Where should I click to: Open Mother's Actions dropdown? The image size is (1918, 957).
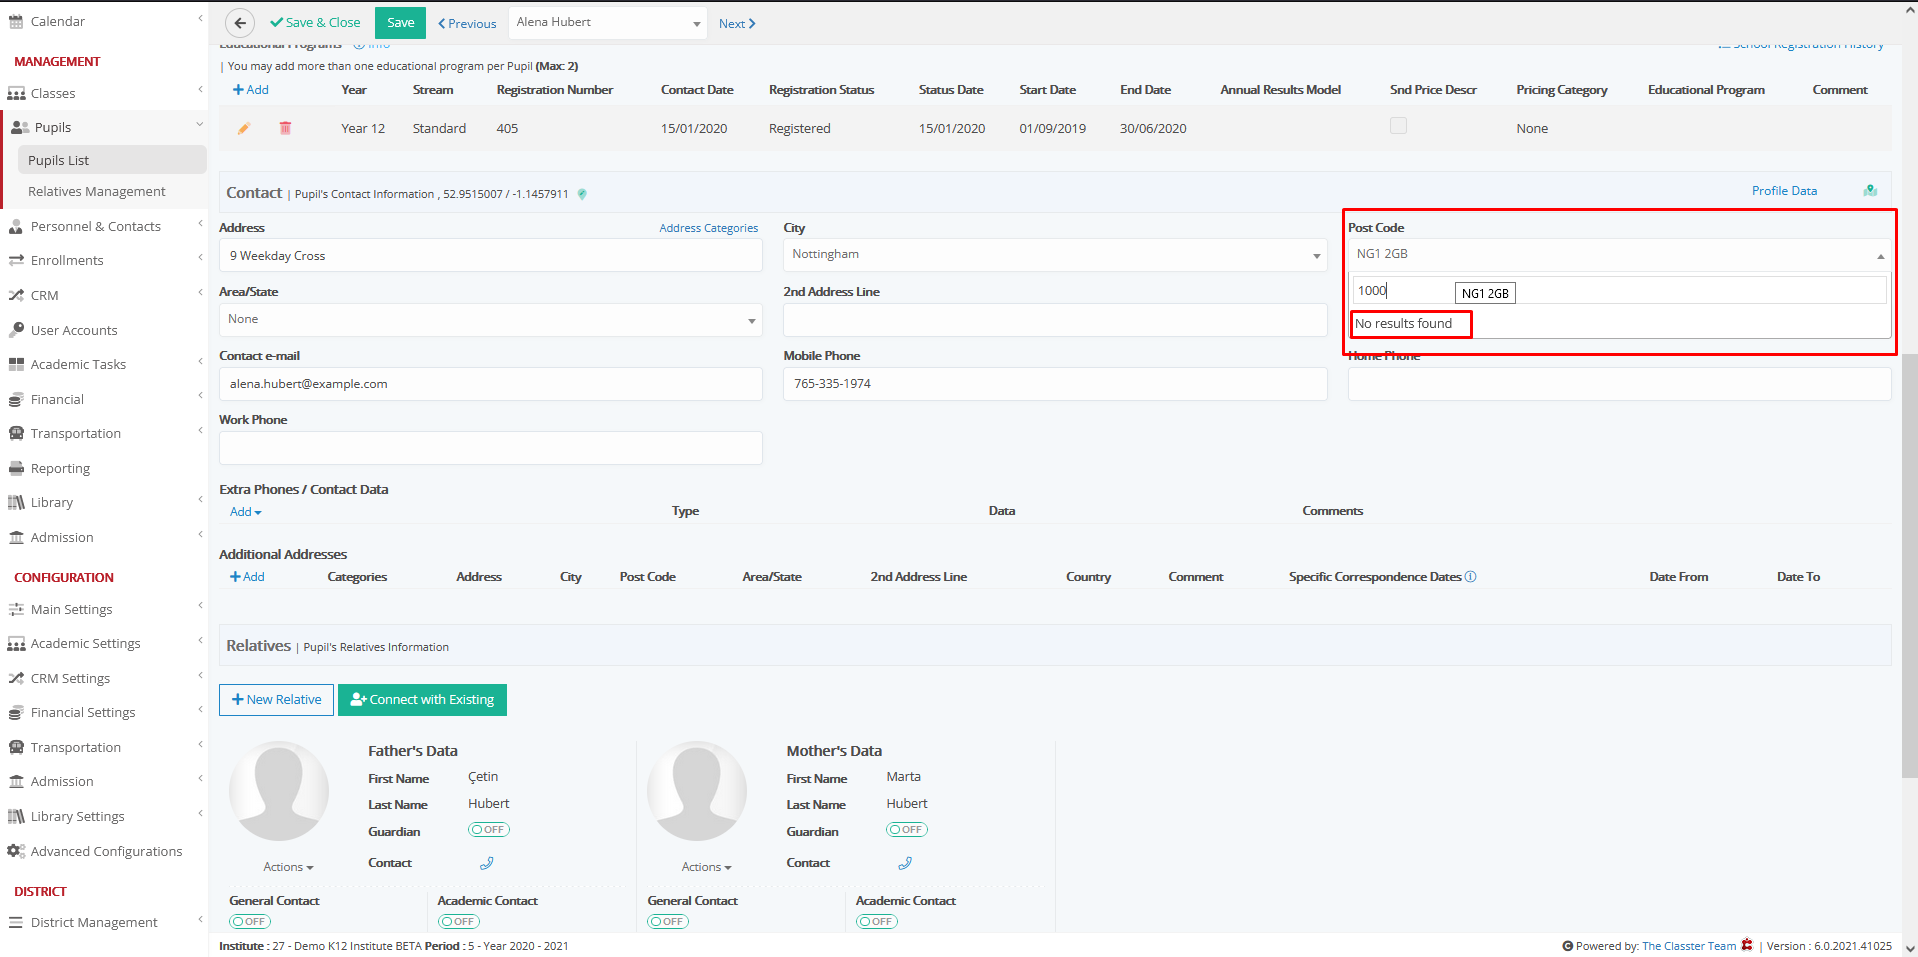[x=706, y=867]
